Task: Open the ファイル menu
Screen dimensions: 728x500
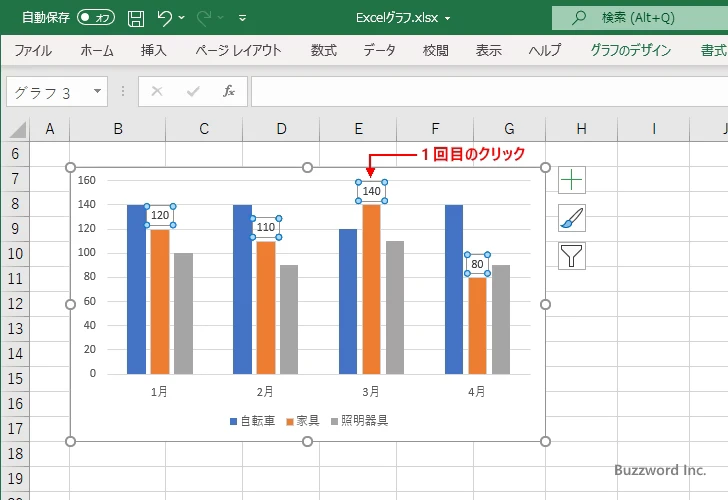Action: point(33,50)
